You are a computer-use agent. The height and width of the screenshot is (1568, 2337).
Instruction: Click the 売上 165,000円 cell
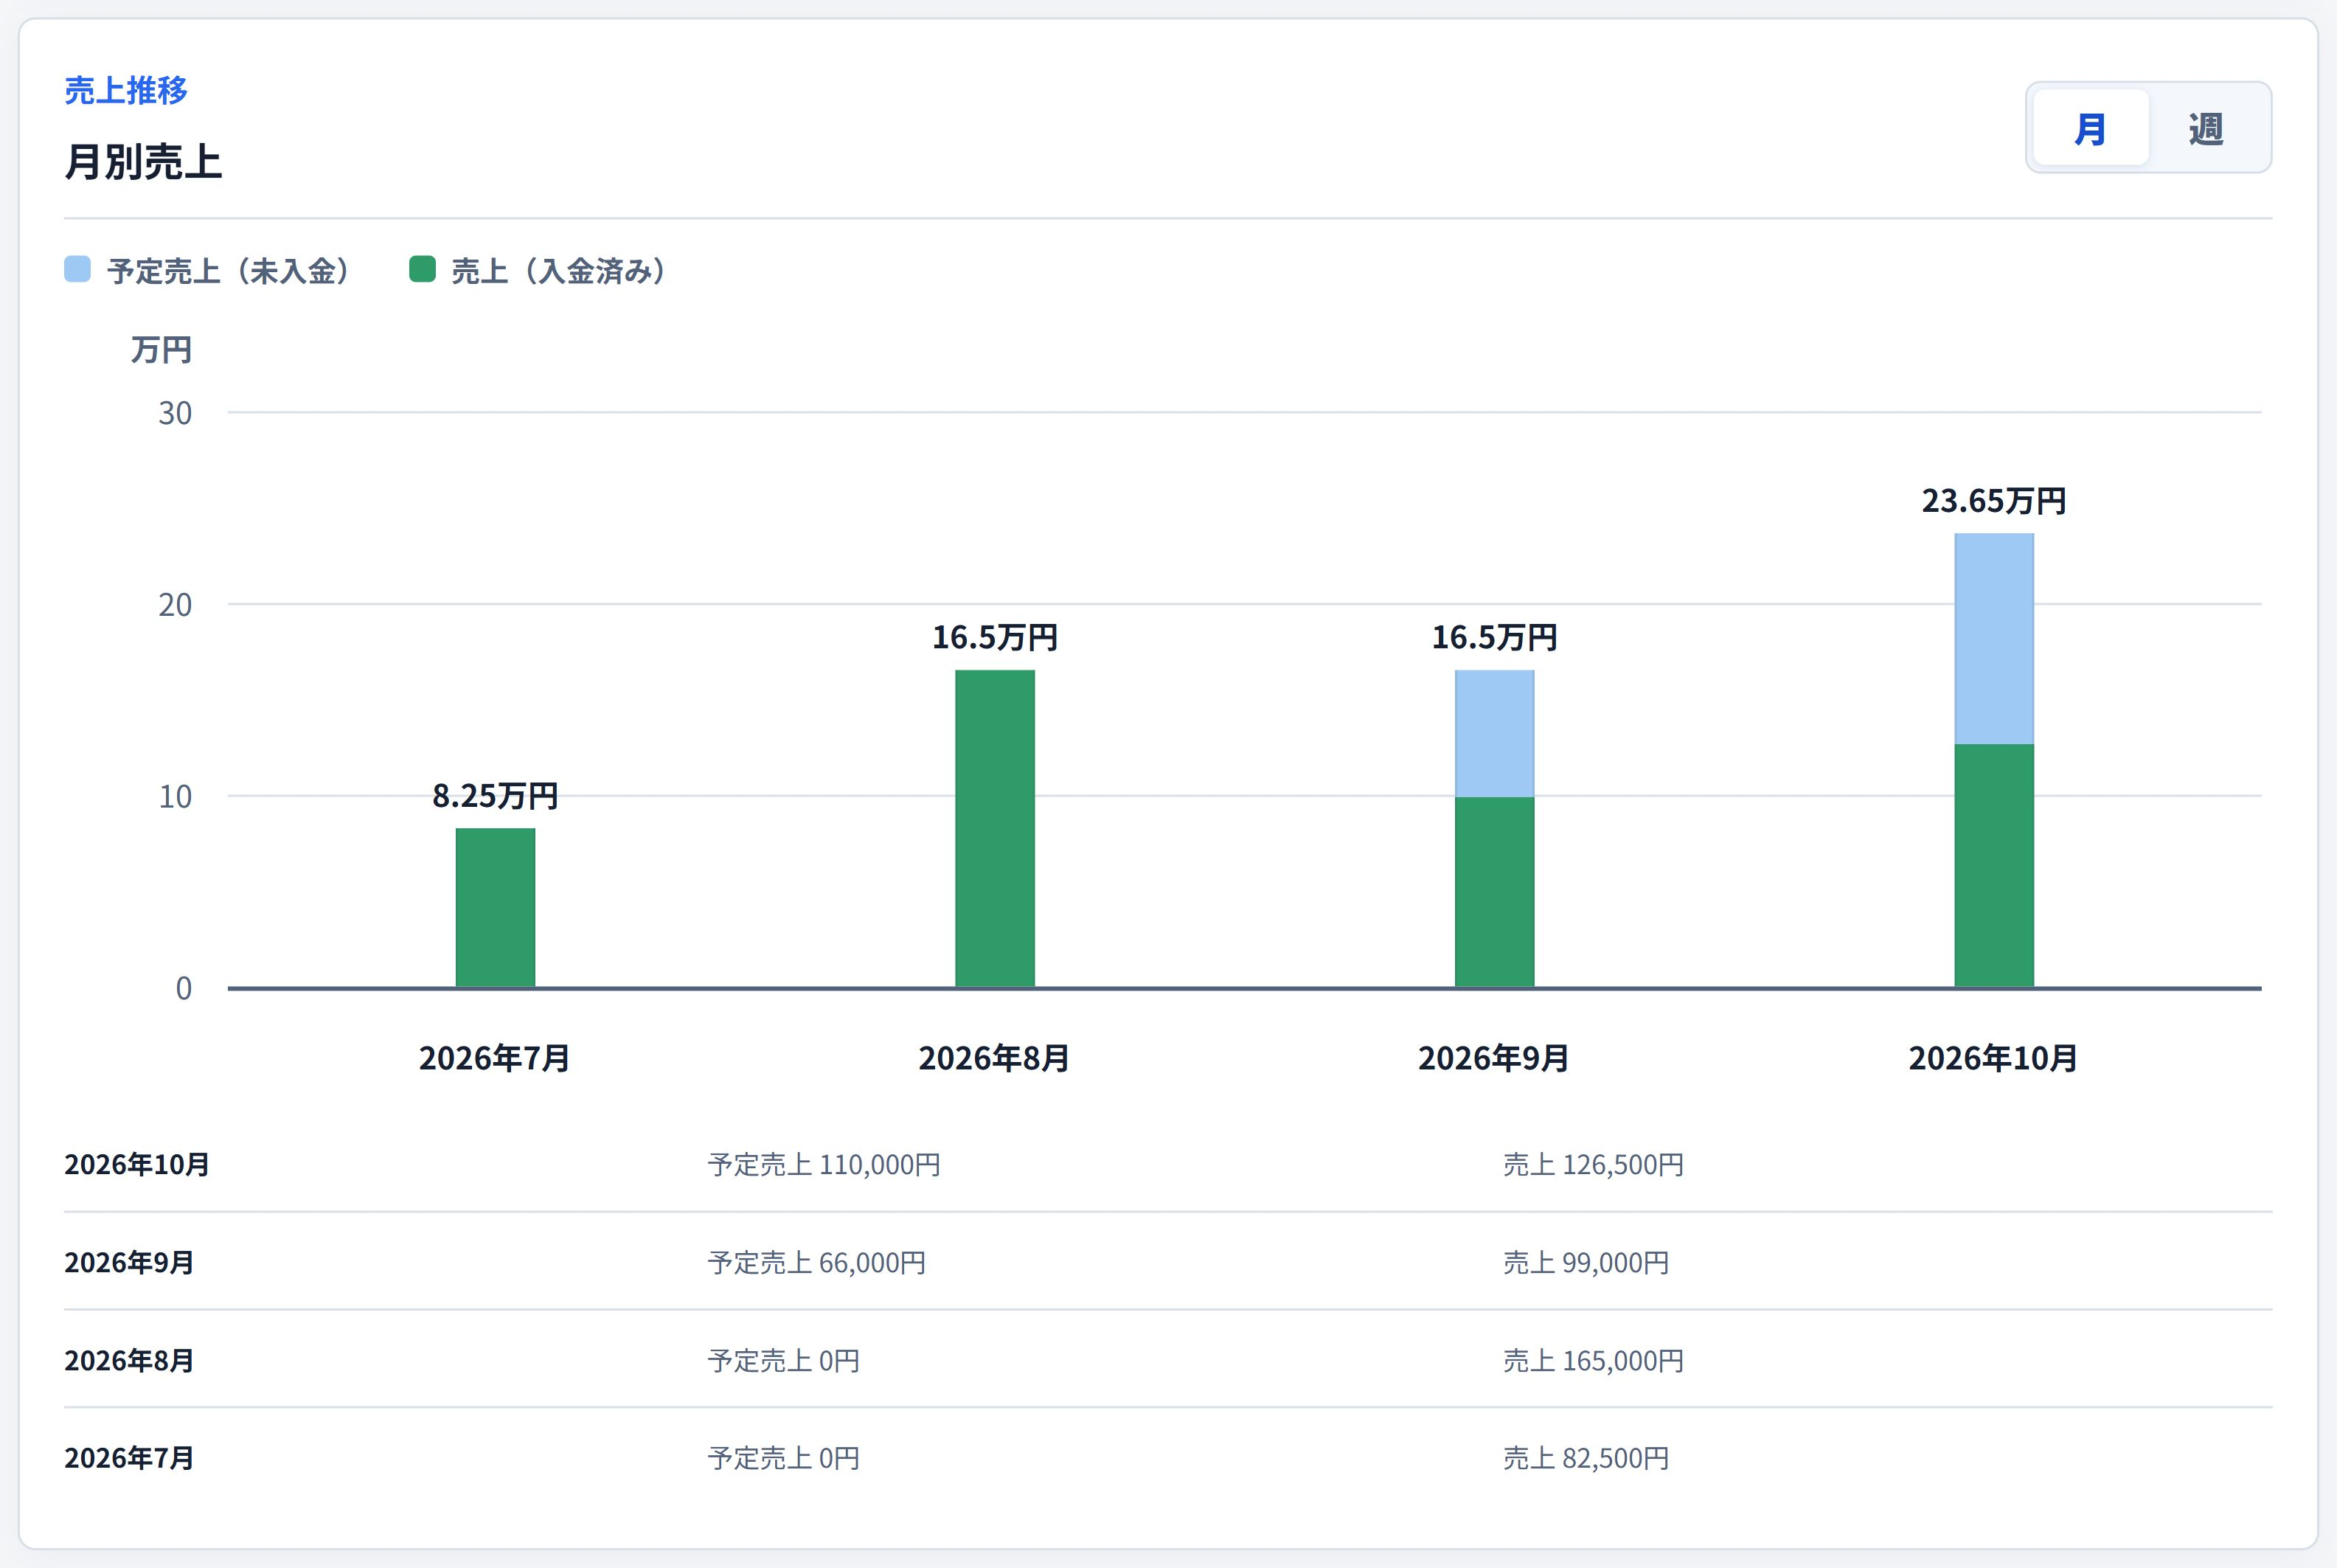pyautogui.click(x=1594, y=1361)
